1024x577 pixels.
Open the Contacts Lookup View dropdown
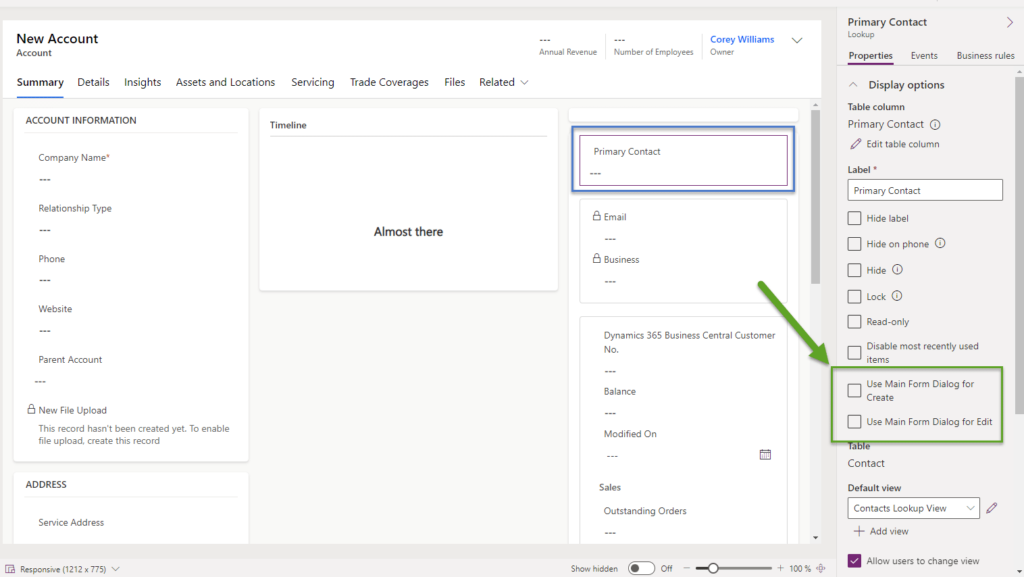click(x=912, y=508)
